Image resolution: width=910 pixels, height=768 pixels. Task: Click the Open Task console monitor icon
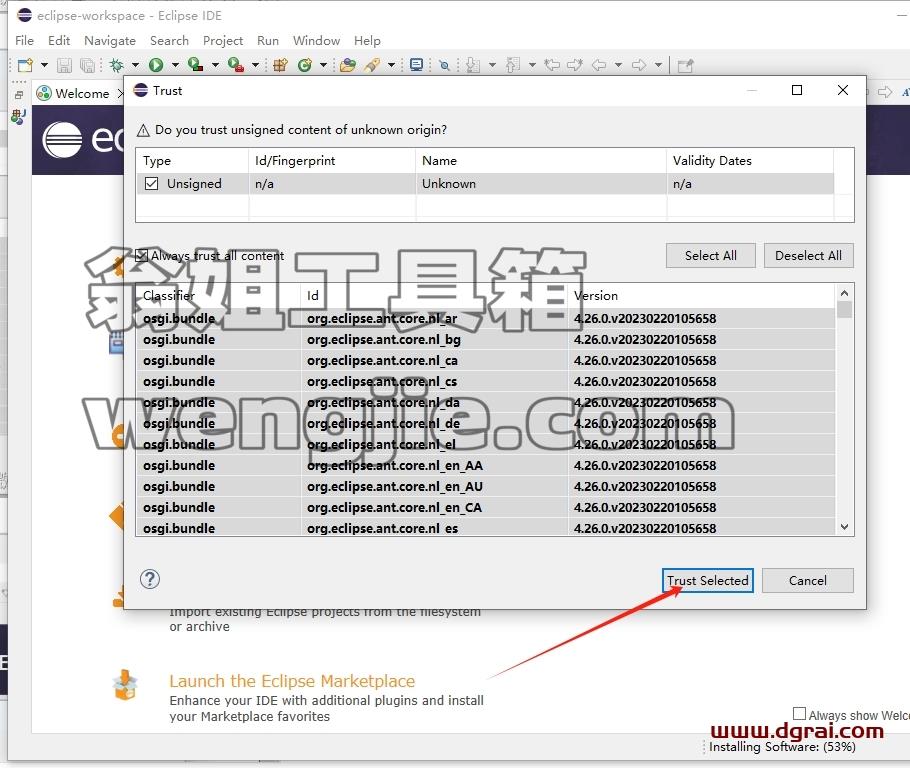(x=416, y=65)
